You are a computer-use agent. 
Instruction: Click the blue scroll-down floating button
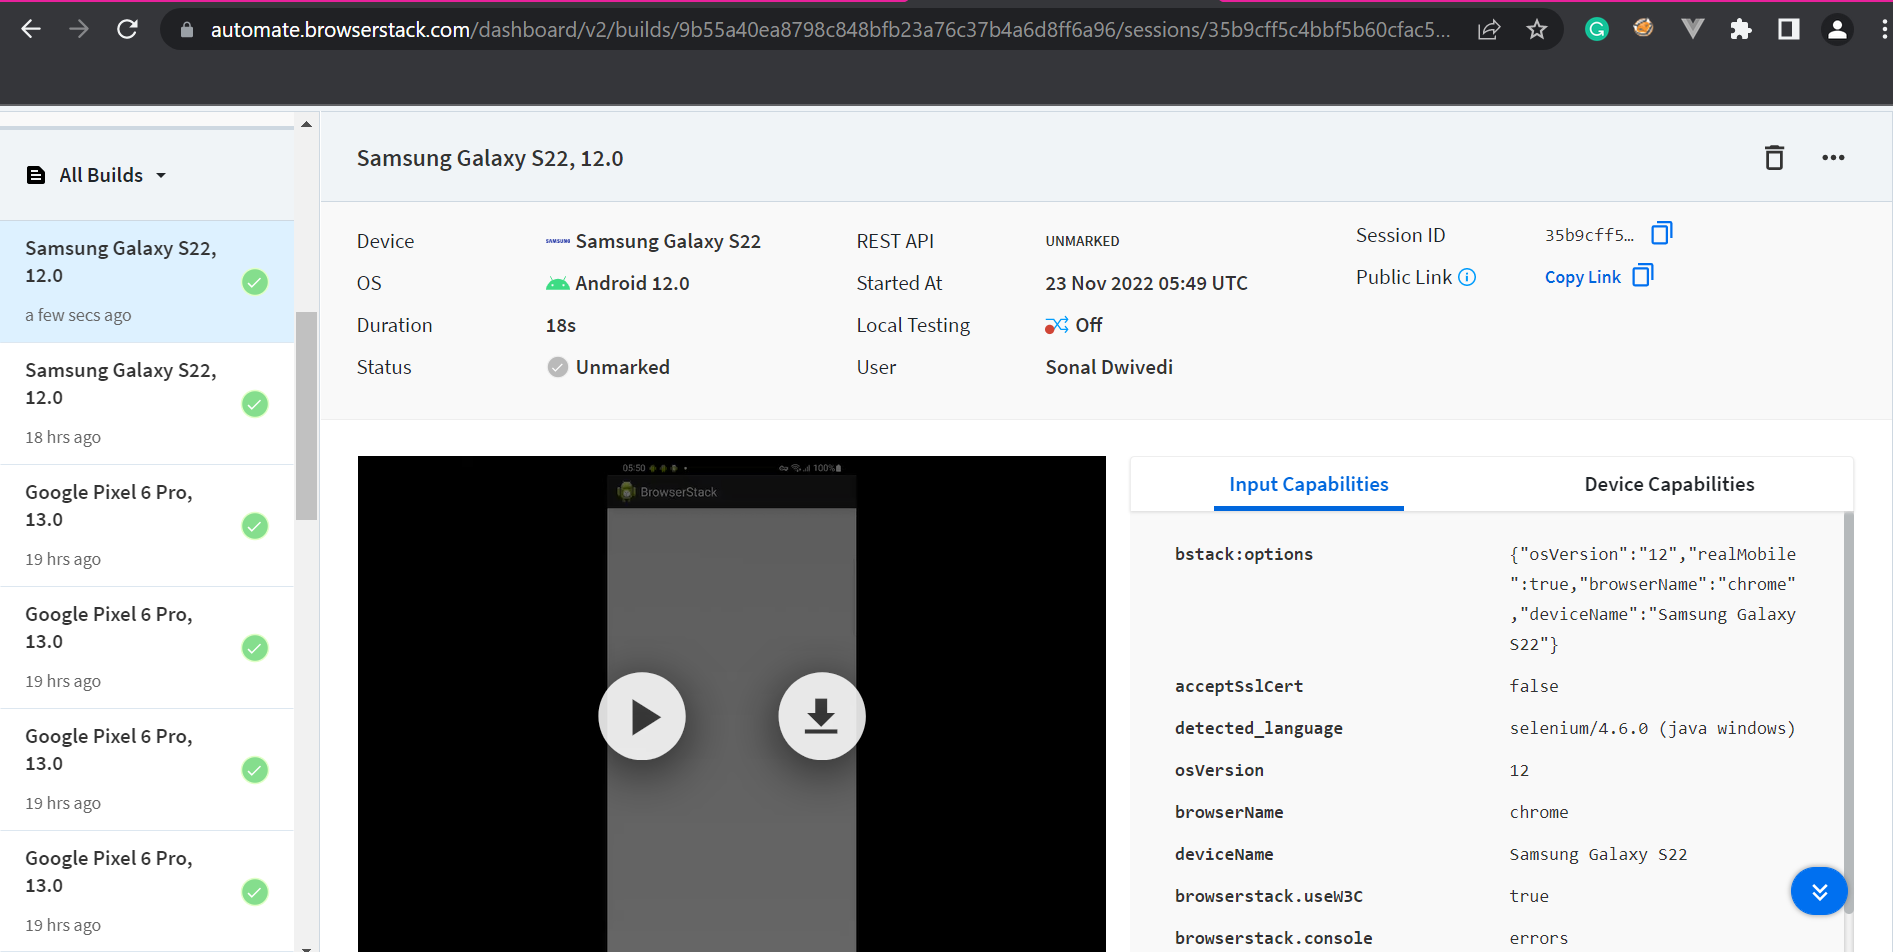tap(1819, 891)
